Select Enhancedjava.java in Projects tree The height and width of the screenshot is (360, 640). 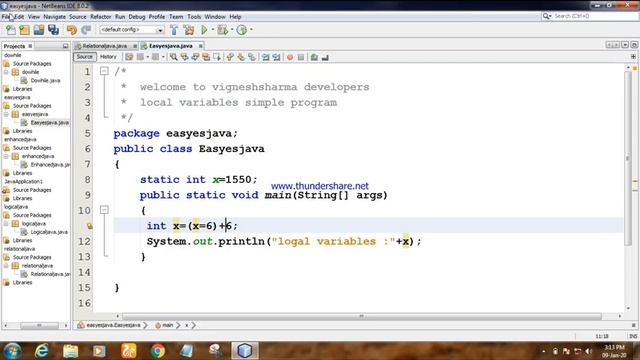pos(50,164)
